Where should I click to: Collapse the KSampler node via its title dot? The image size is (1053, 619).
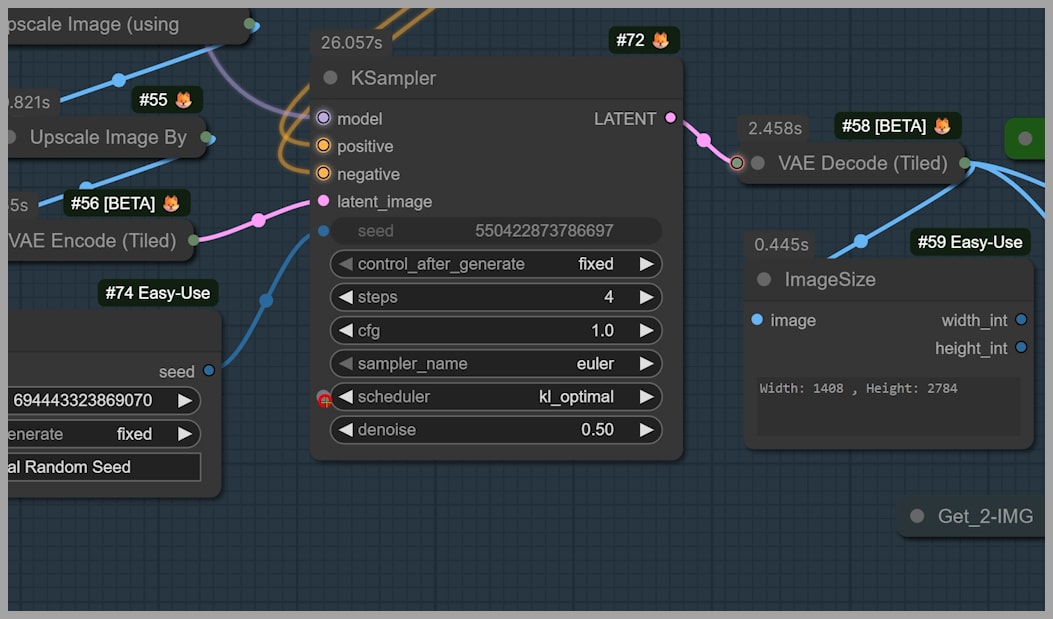click(331, 78)
